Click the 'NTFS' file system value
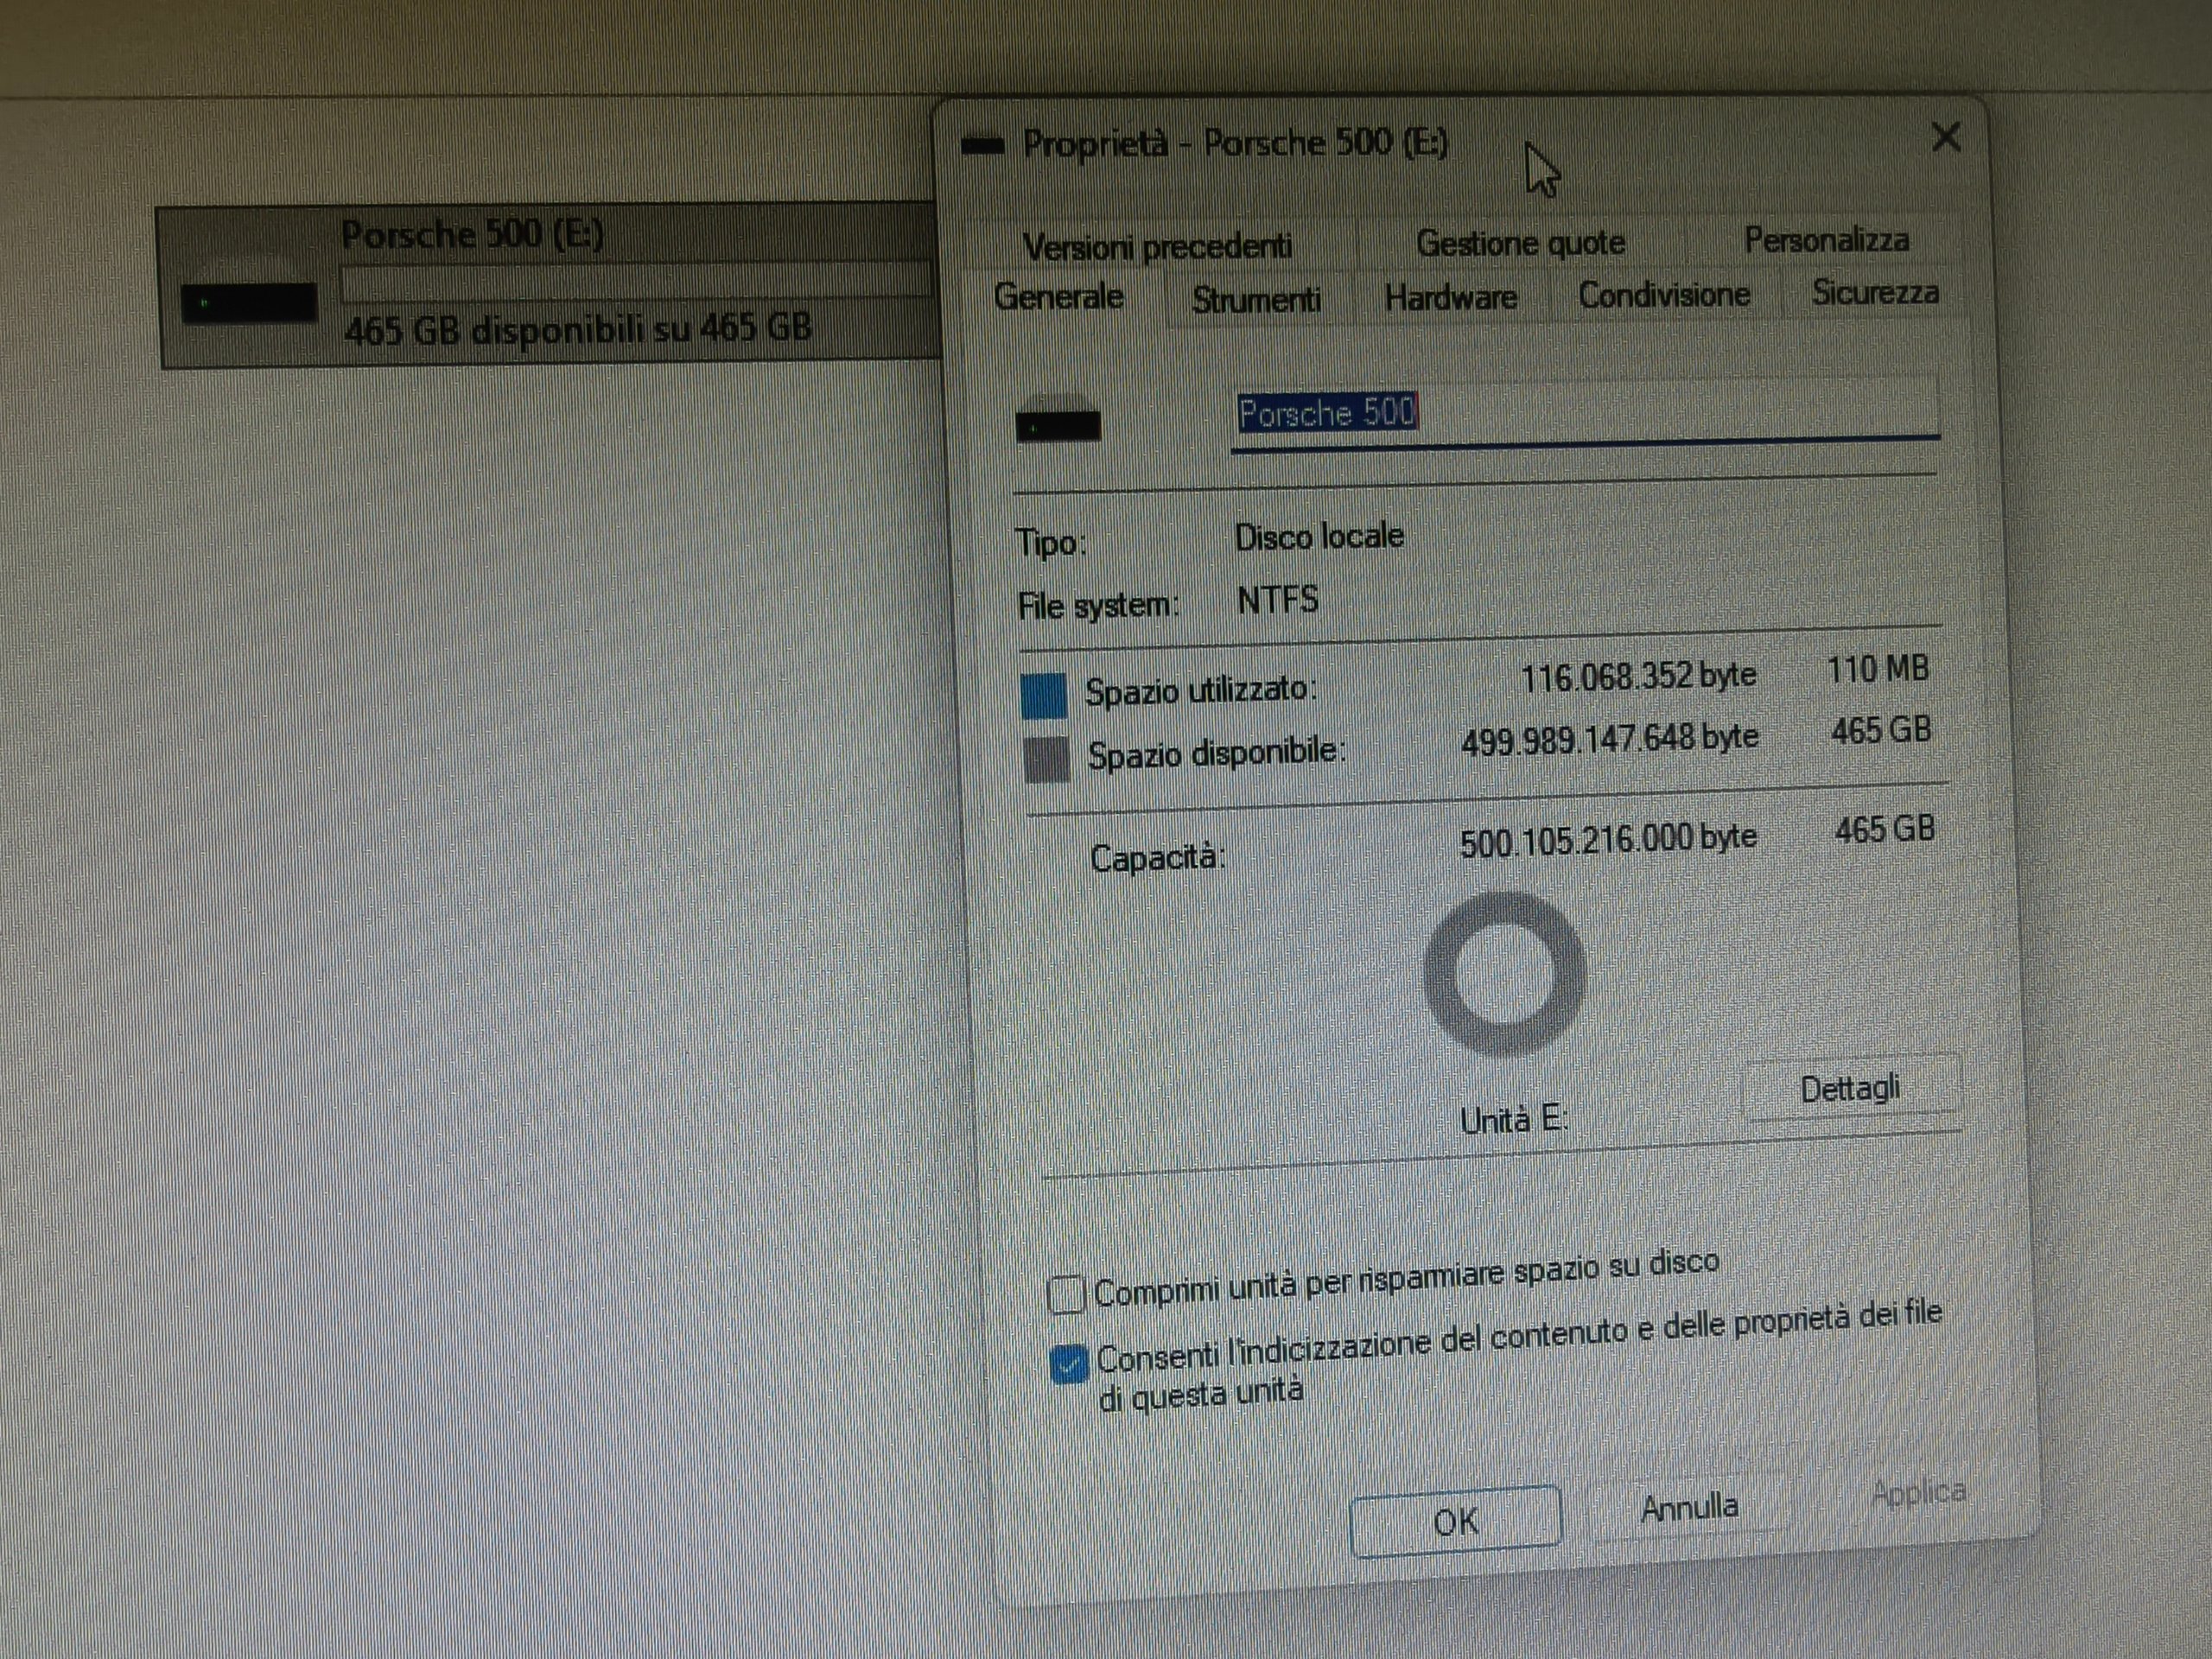Viewport: 2212px width, 1659px height. 1277,600
